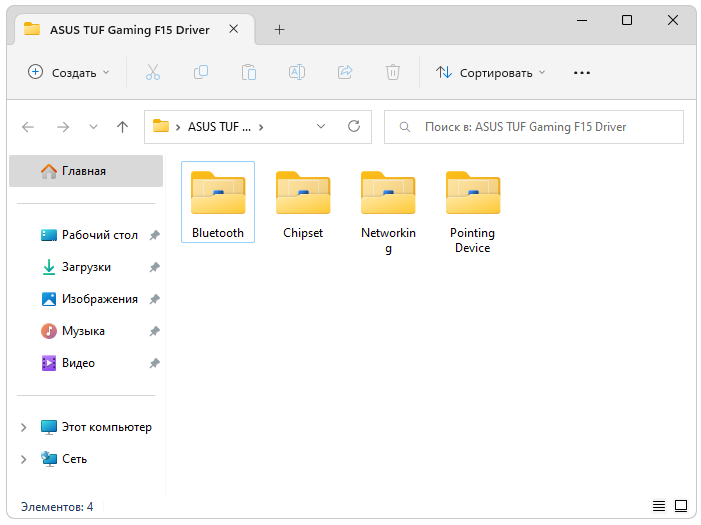Select the Bluetooth folder
Image resolution: width=701 pixels, height=525 pixels.
[218, 202]
